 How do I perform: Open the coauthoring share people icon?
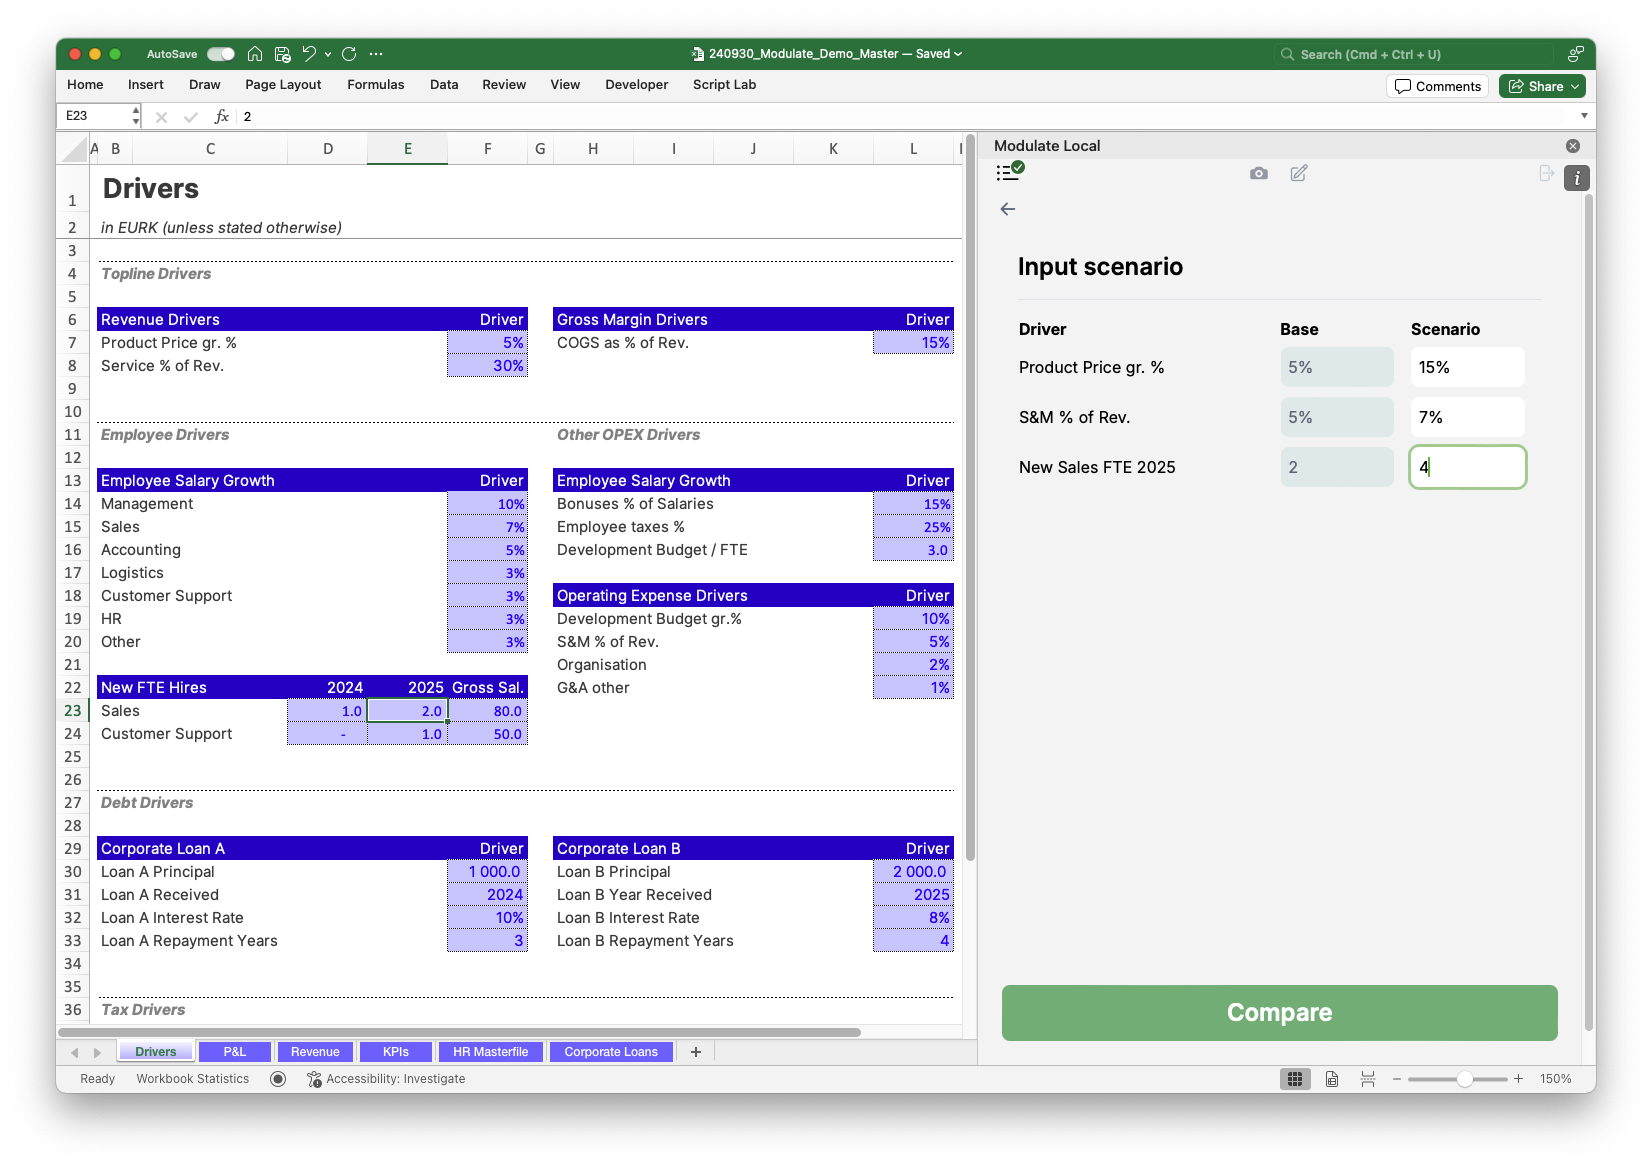(1575, 54)
